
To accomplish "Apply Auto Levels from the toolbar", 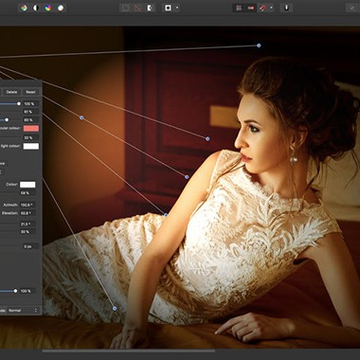I will [x=24, y=8].
